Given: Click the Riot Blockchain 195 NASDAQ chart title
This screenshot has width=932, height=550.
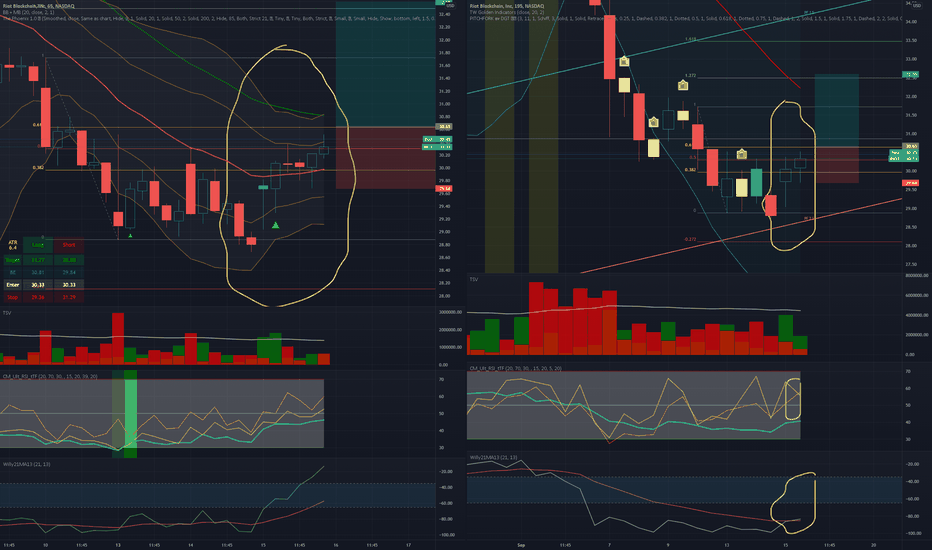Looking at the screenshot, I should [x=506, y=6].
